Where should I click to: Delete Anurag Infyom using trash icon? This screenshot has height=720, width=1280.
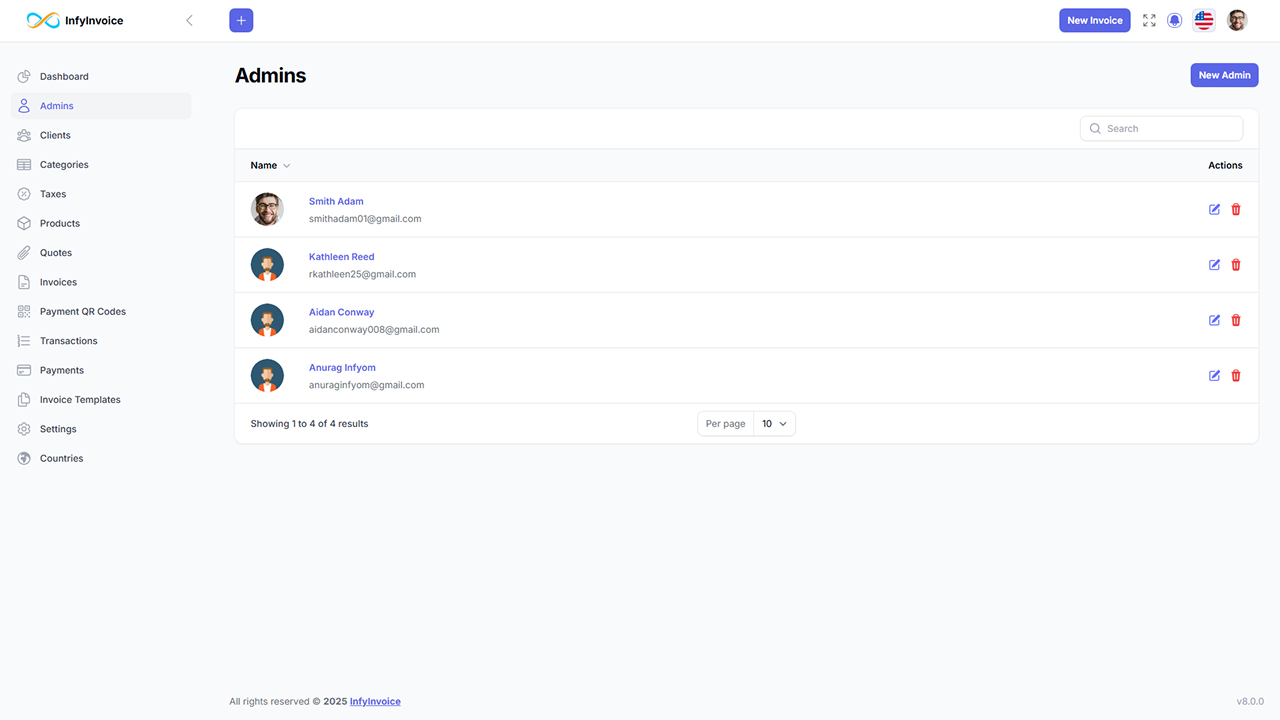(x=1236, y=376)
